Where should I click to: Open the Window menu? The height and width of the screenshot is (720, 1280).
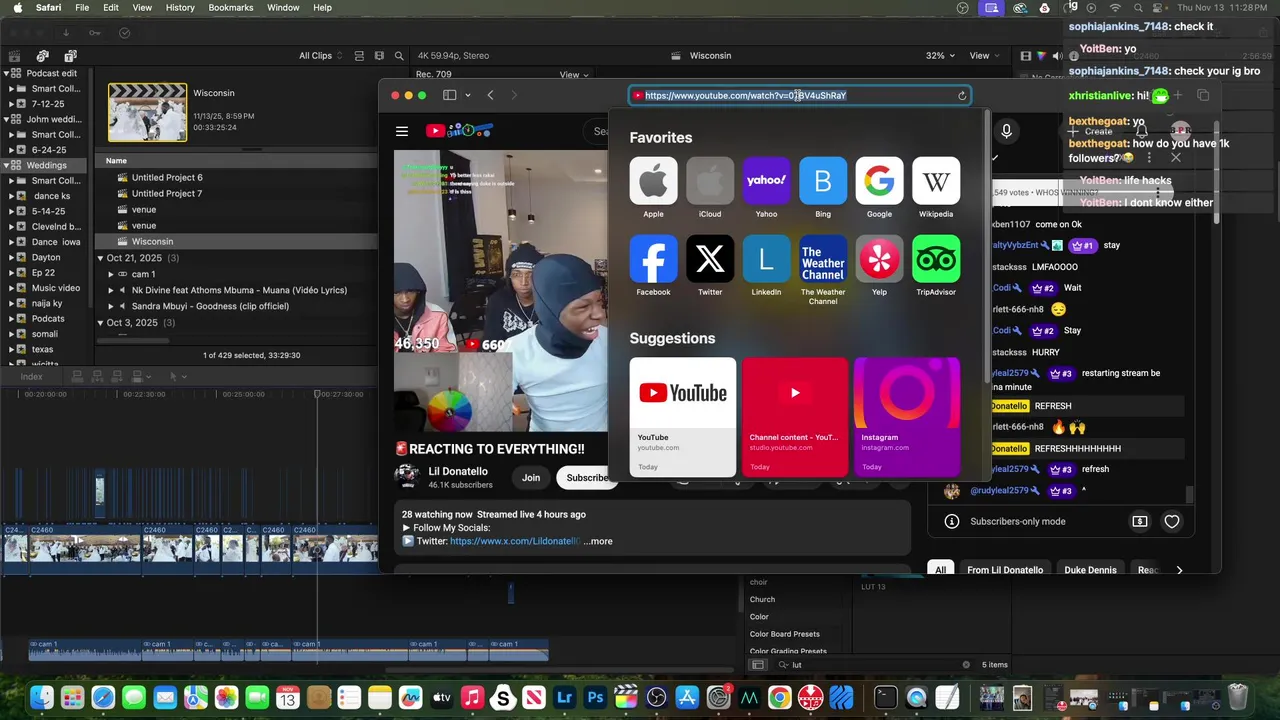pyautogui.click(x=283, y=8)
